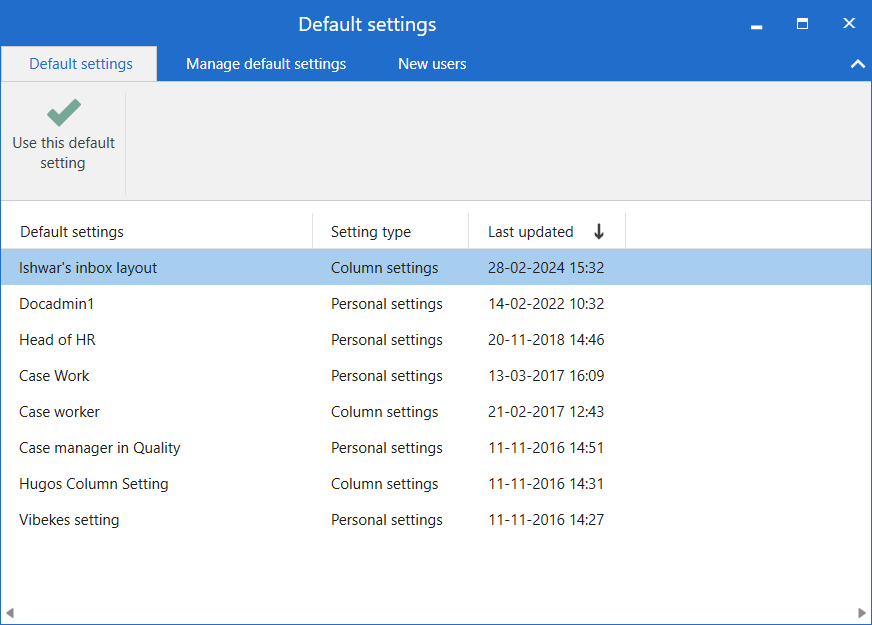Click Column settings type for Hugos Column Setting
Image resolution: width=872 pixels, height=625 pixels.
pos(384,484)
